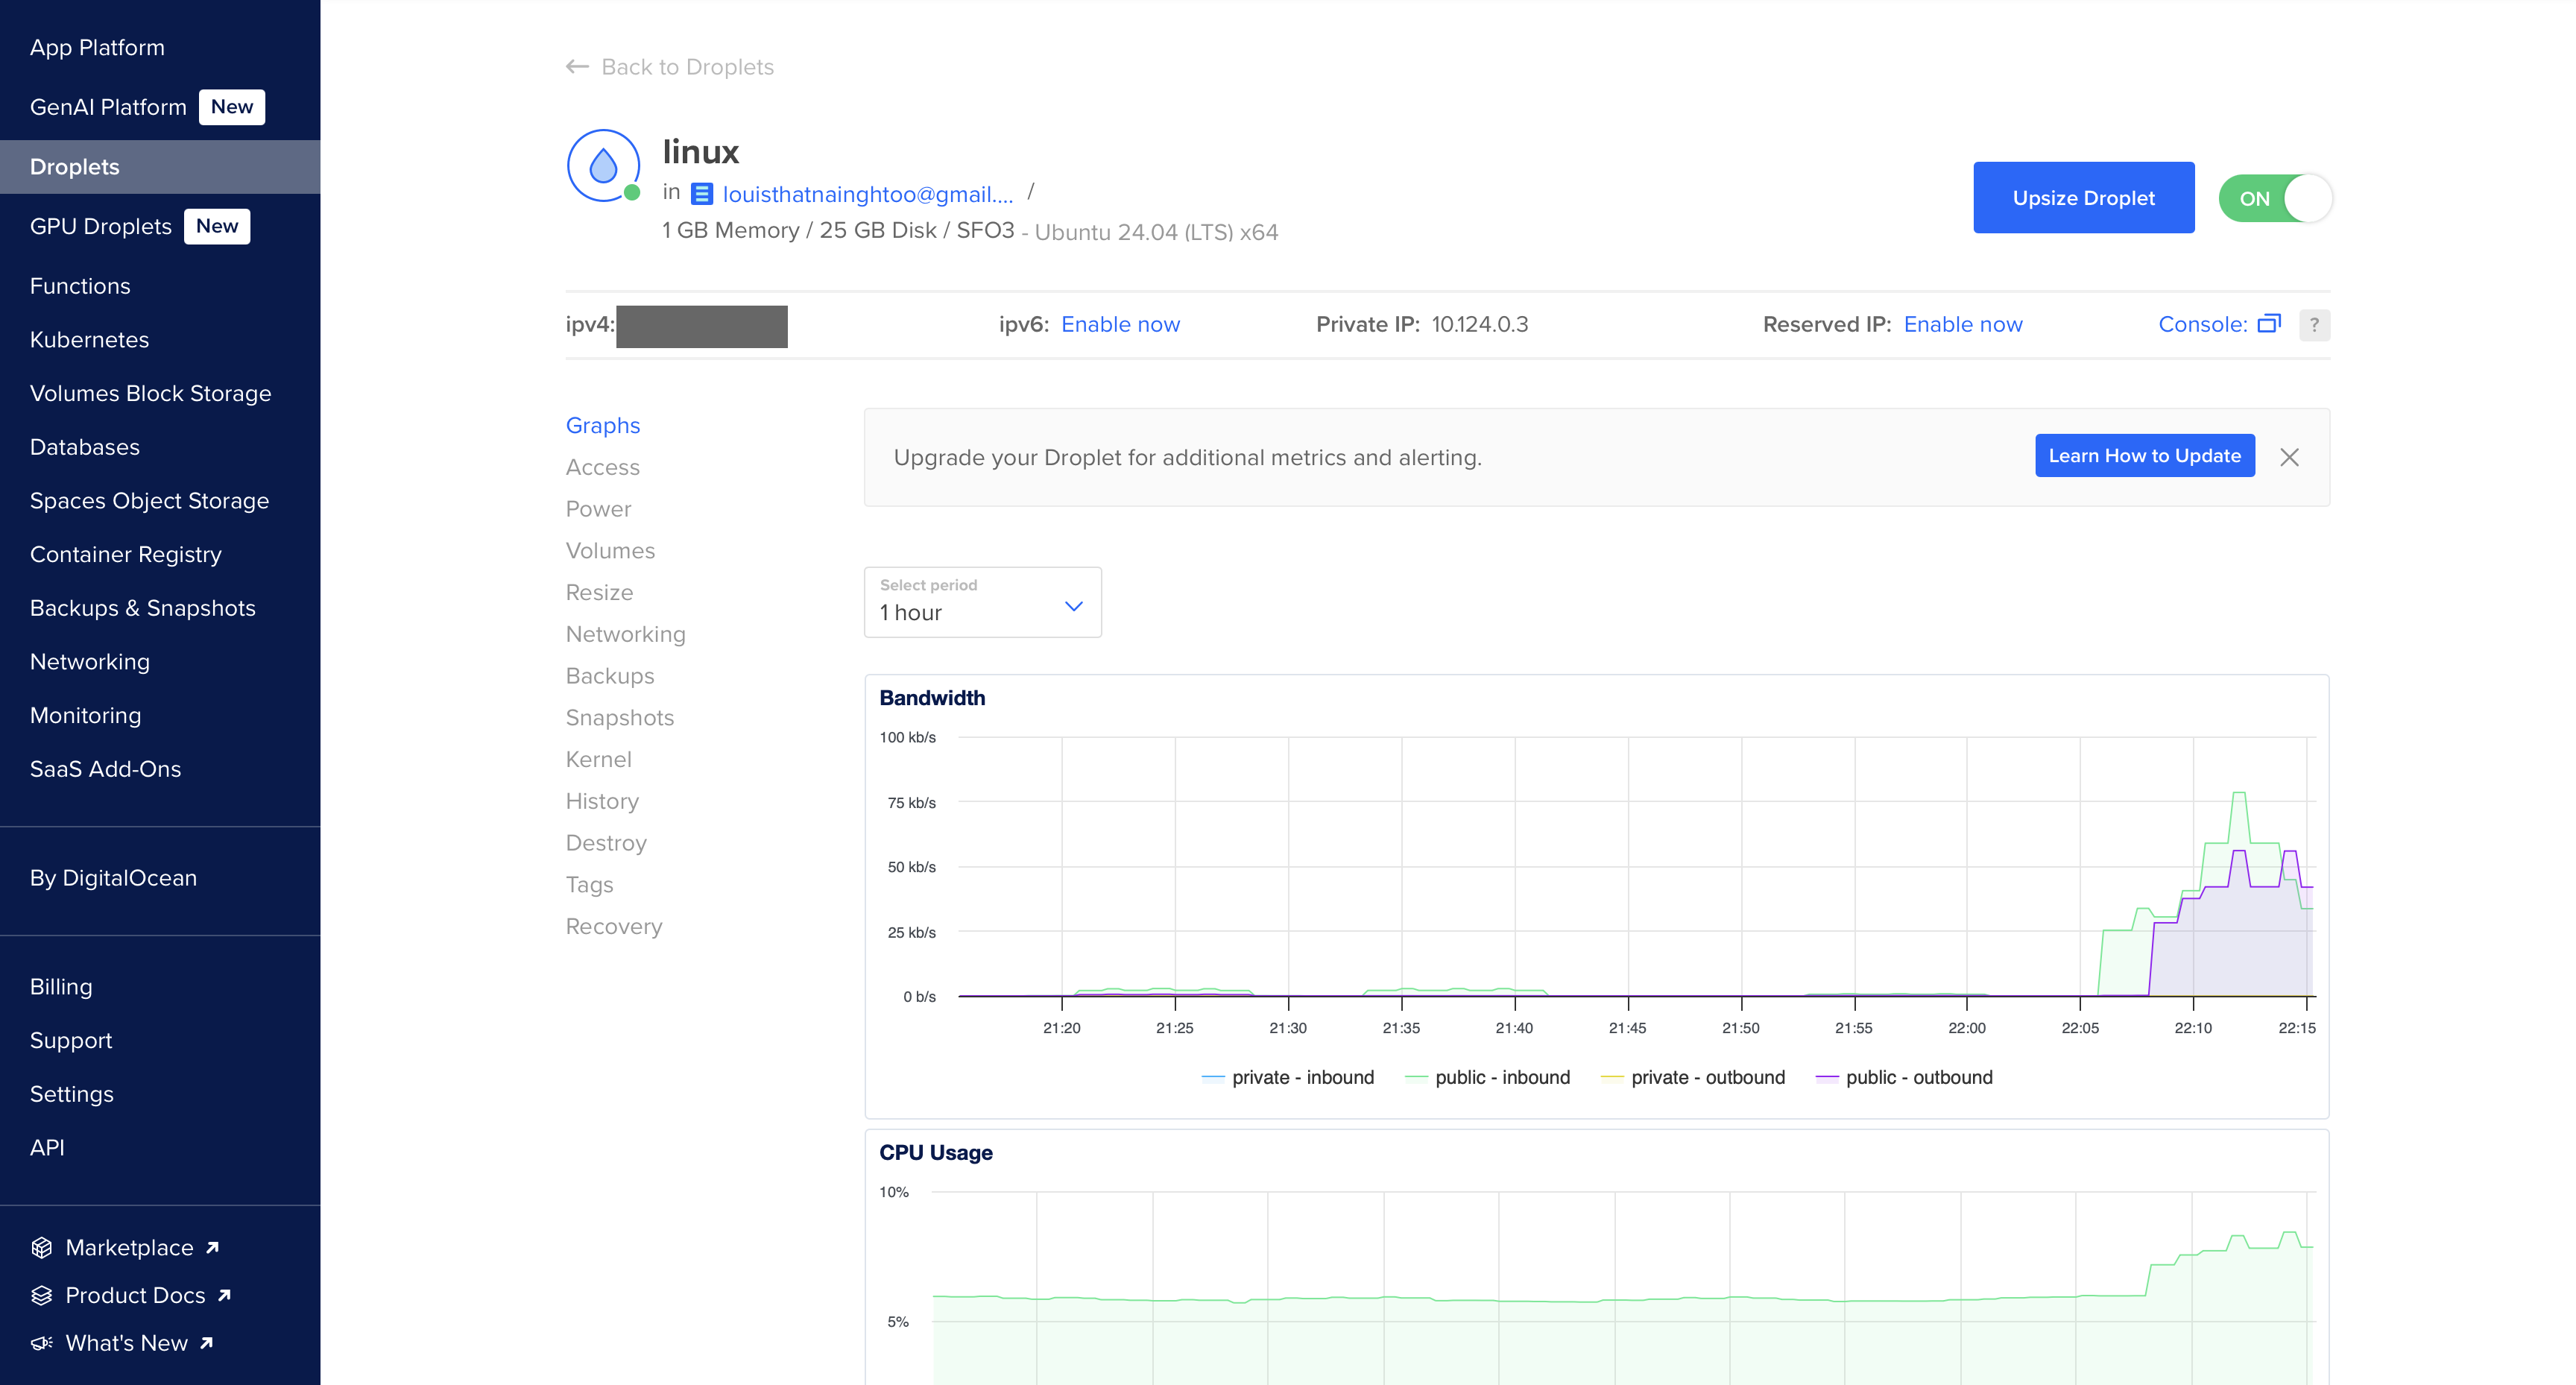This screenshot has width=2576, height=1385.
Task: Click the project document icon before the email
Action: [x=702, y=194]
